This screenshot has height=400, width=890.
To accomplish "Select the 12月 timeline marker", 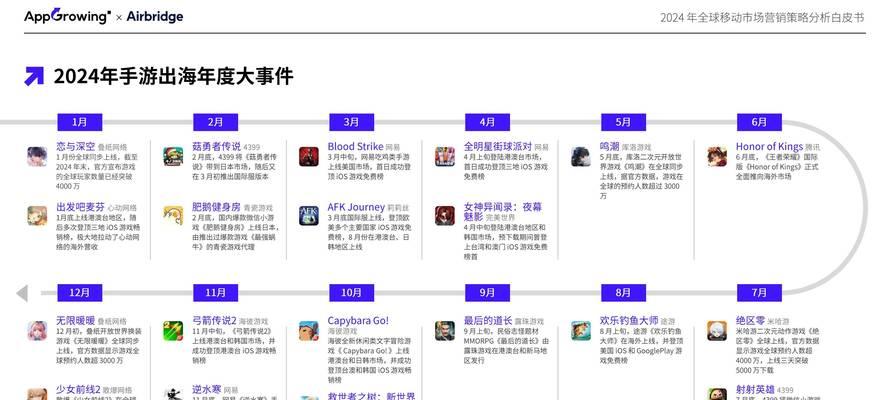I will pyautogui.click(x=80, y=293).
